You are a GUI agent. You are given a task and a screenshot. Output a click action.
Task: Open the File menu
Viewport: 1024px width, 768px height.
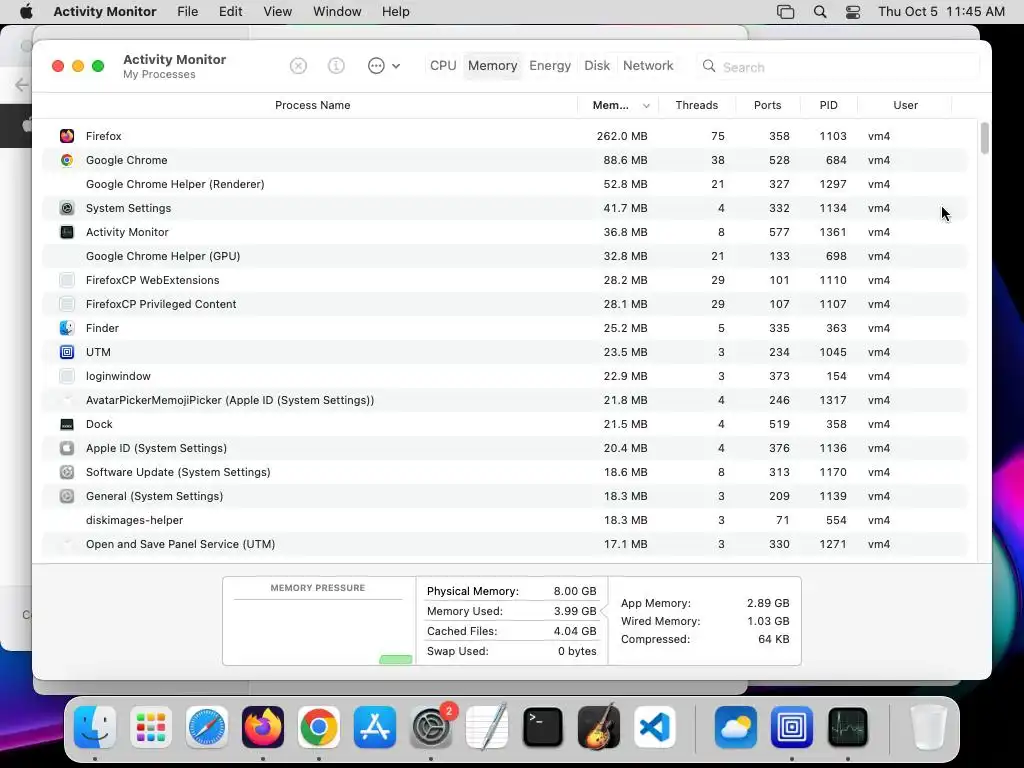click(x=187, y=12)
